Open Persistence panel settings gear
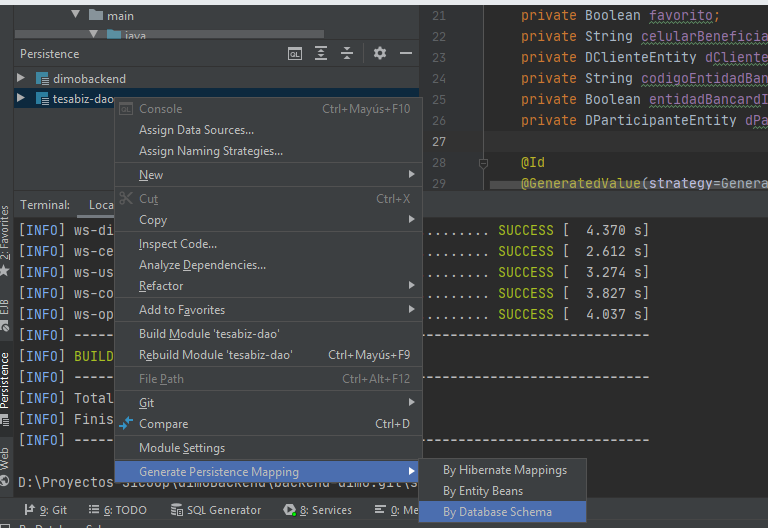768x530 pixels. pos(379,54)
